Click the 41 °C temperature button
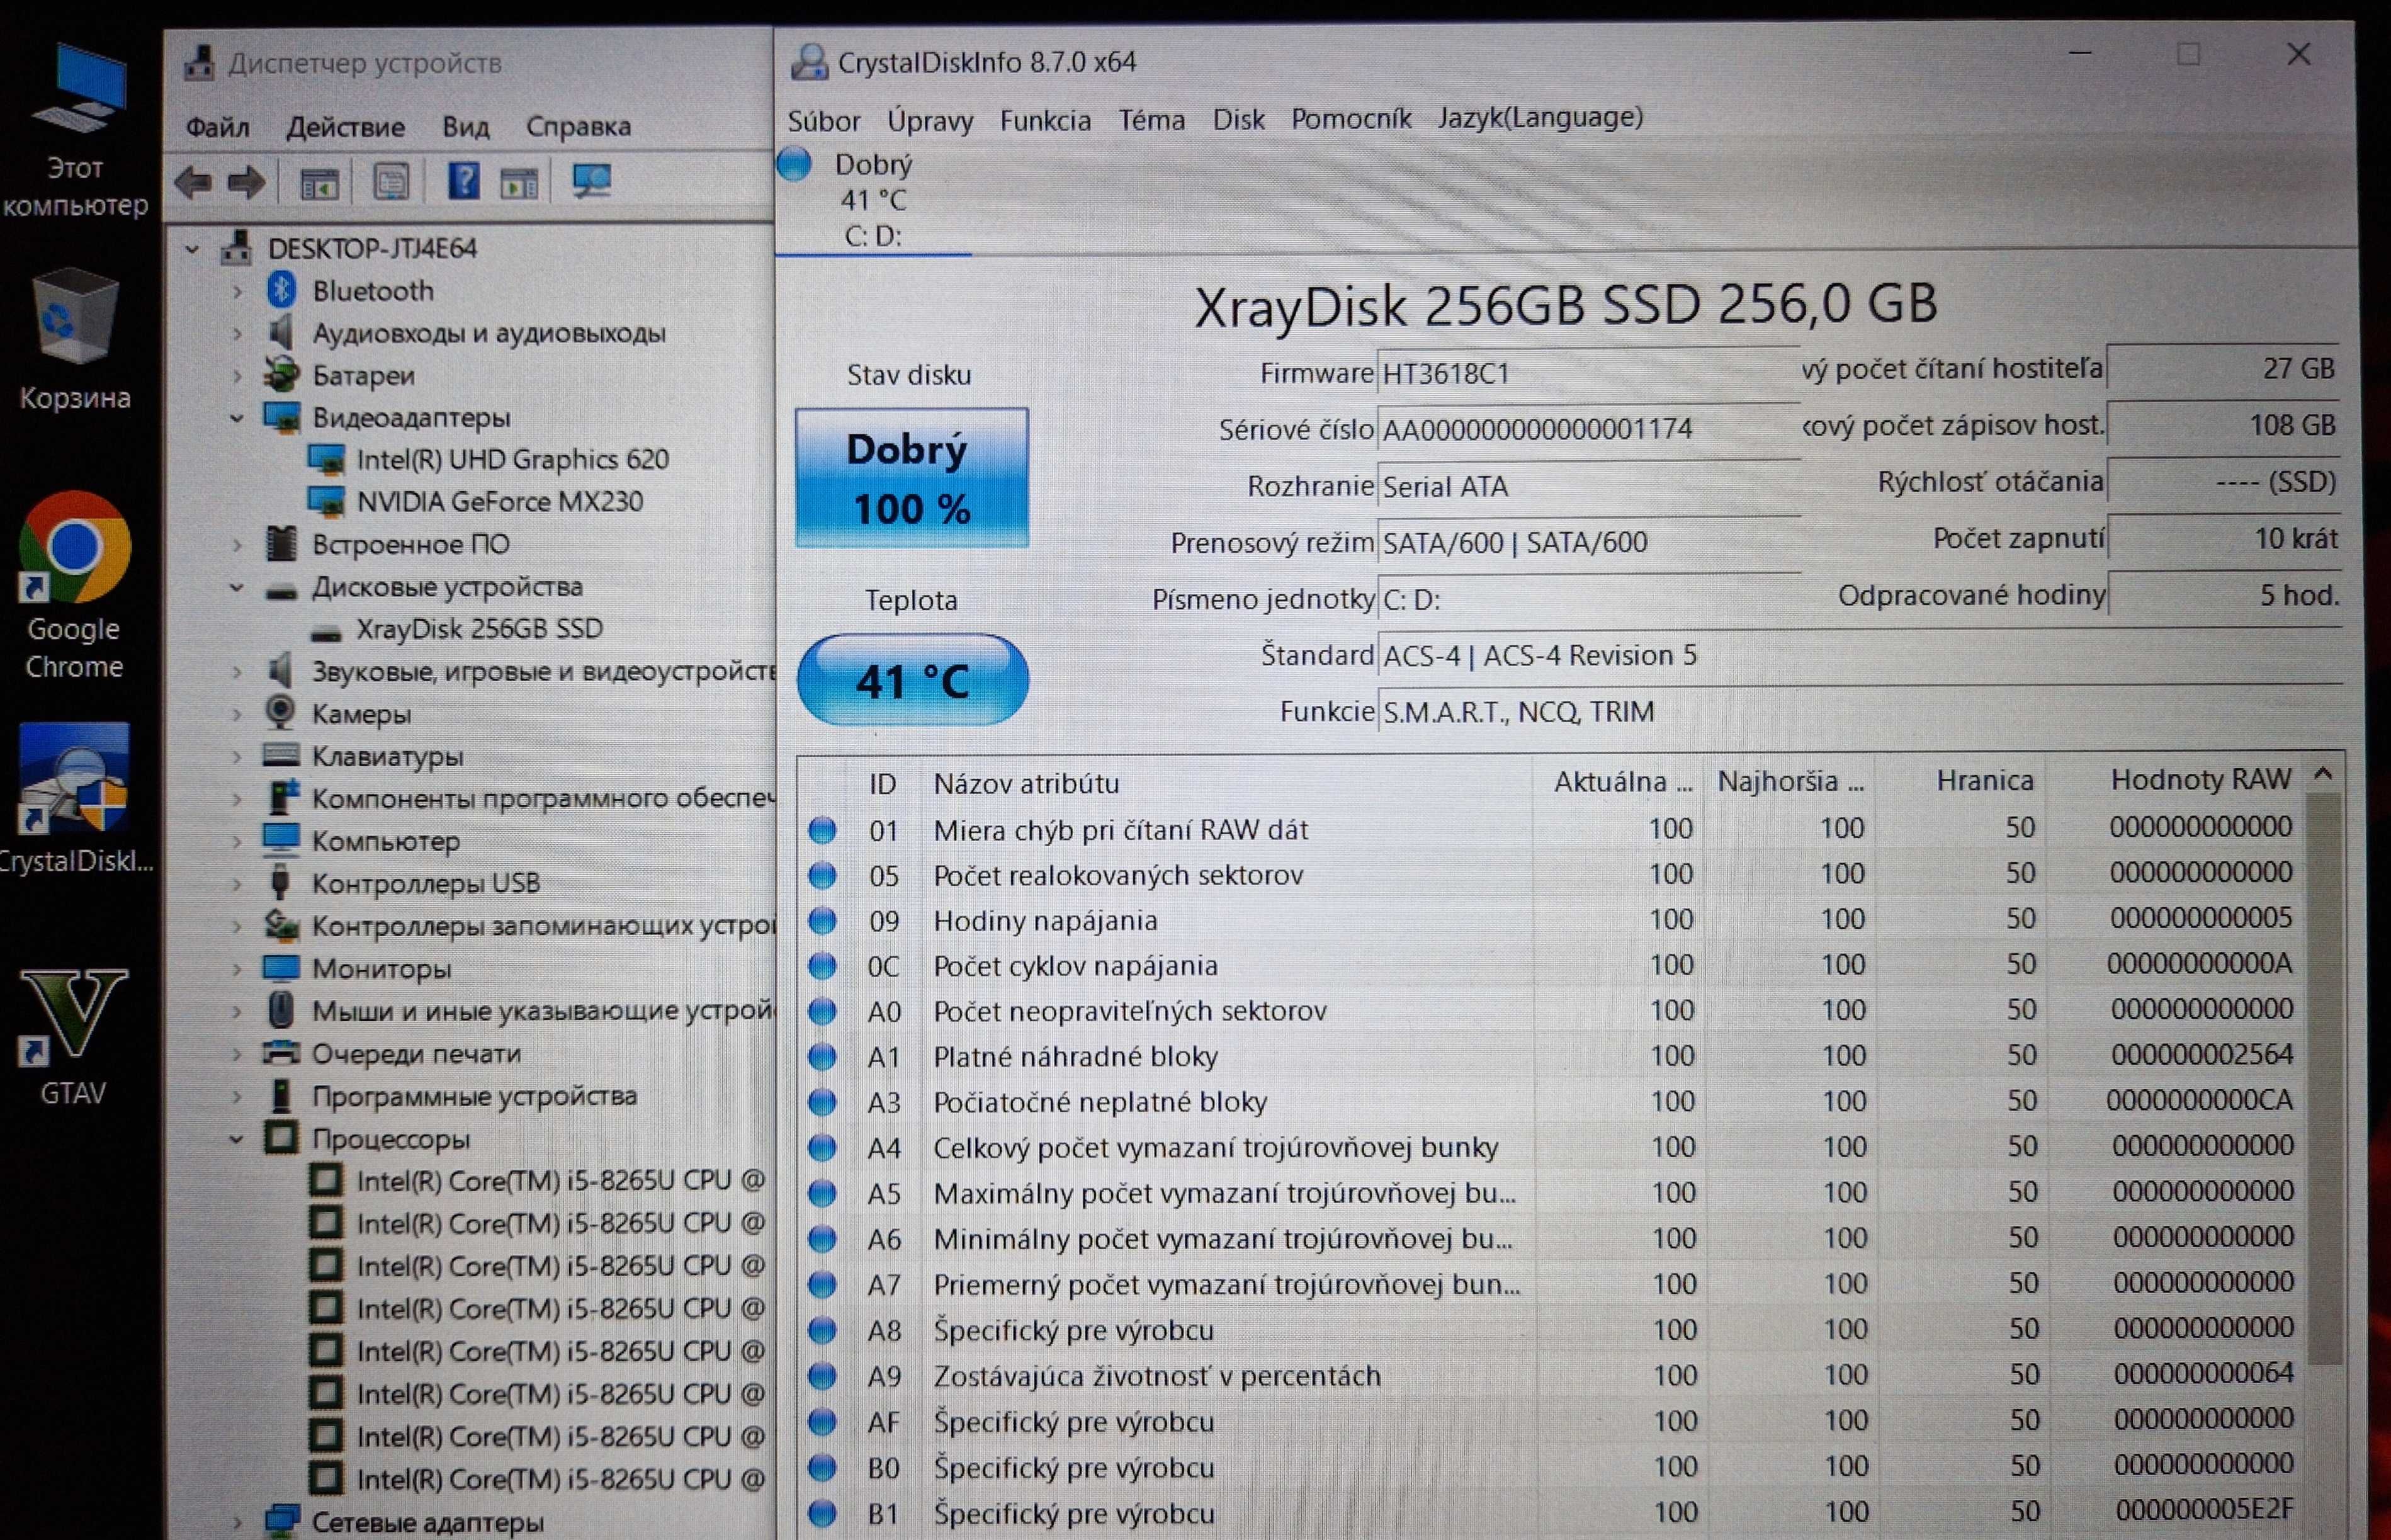Screen dimensions: 2391x1540 [912, 680]
